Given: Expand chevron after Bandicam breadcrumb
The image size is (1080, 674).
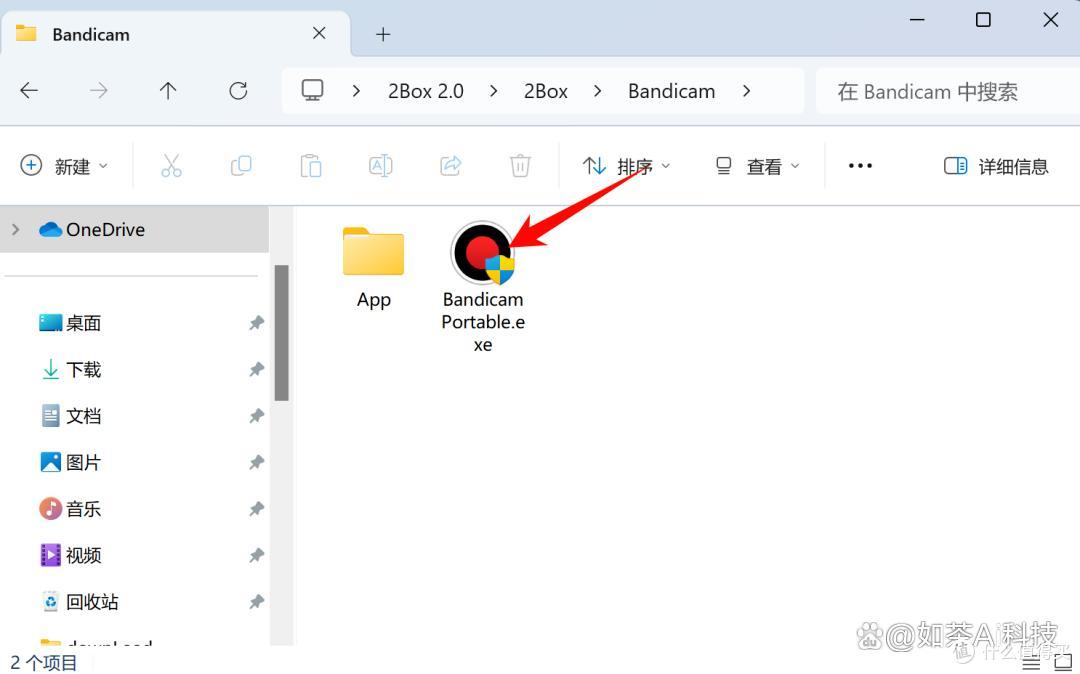Looking at the screenshot, I should (x=746, y=91).
